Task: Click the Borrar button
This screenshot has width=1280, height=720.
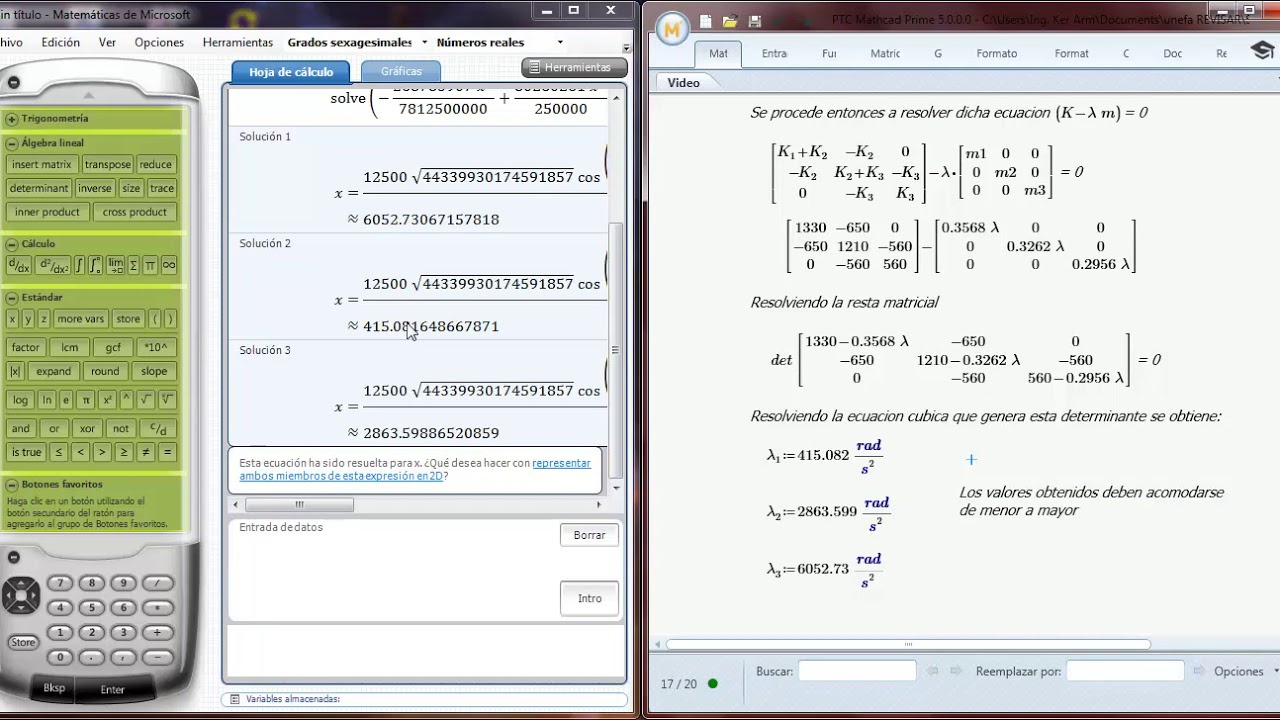Action: pos(589,535)
